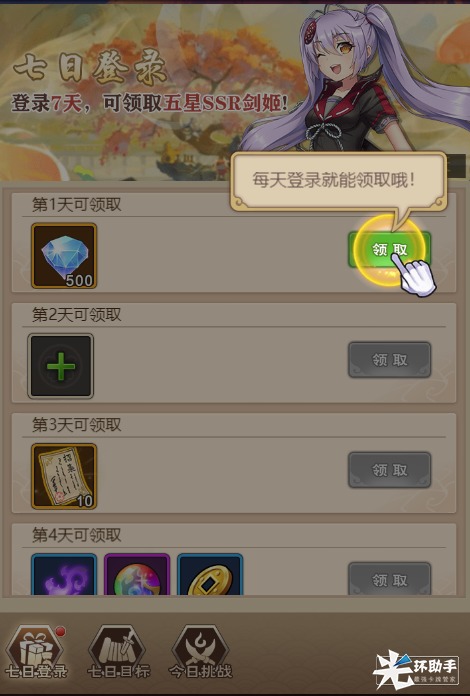Click the greyed 领取 button for Day 2

(389, 360)
